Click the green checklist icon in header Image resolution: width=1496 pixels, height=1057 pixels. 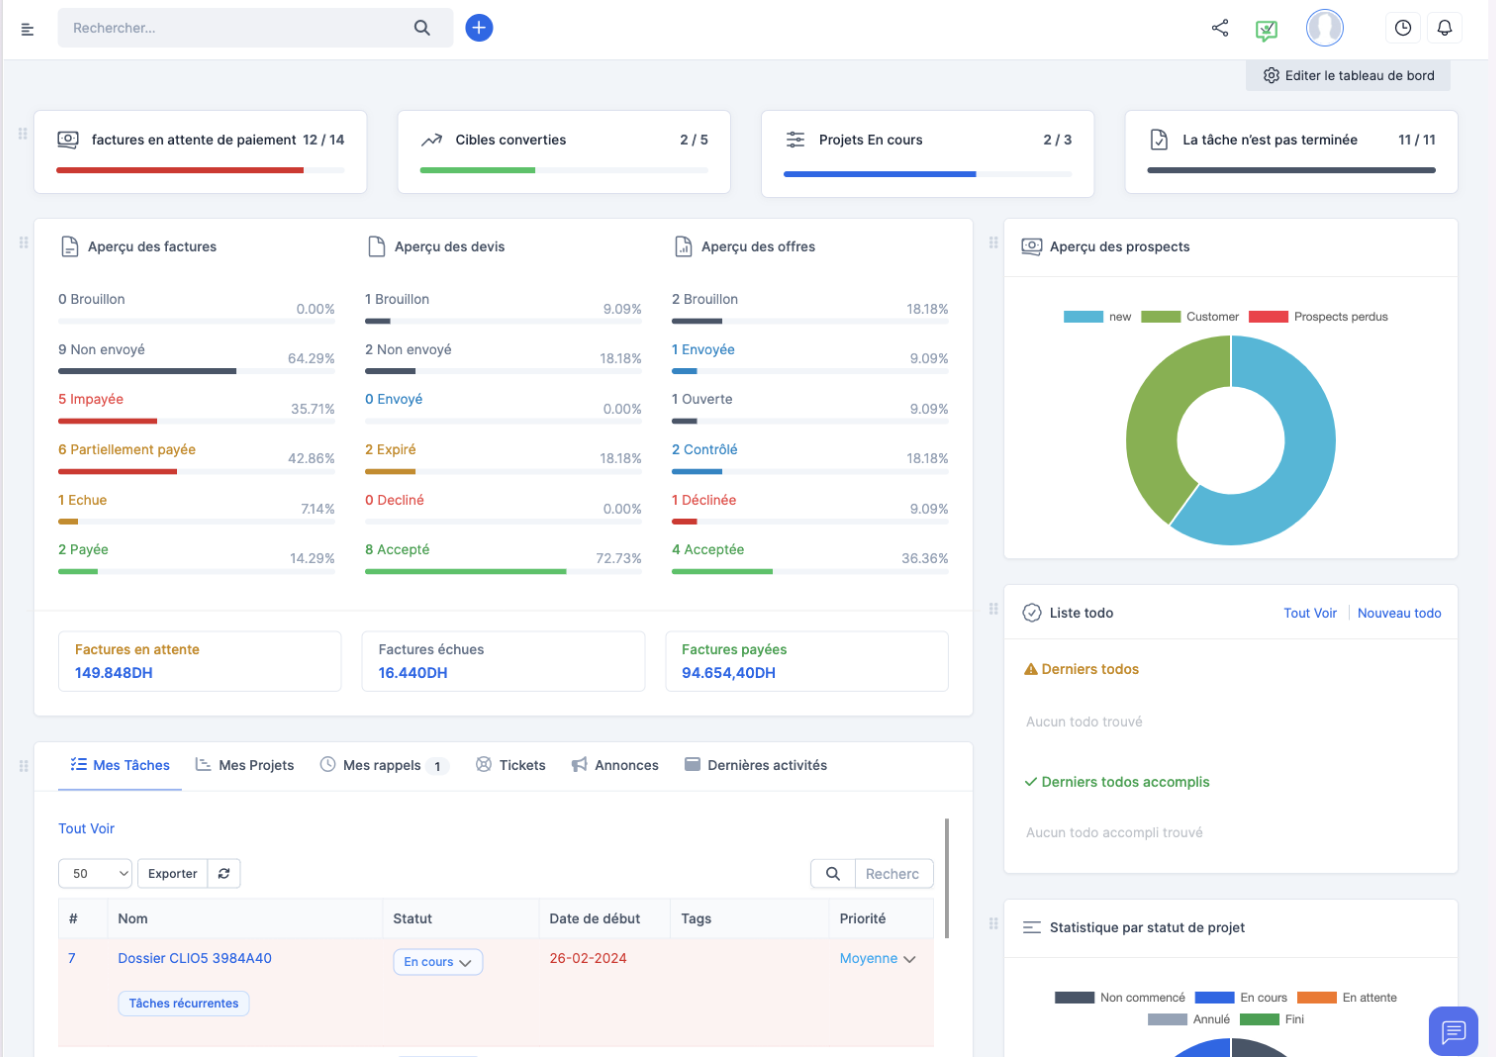pyautogui.click(x=1266, y=30)
